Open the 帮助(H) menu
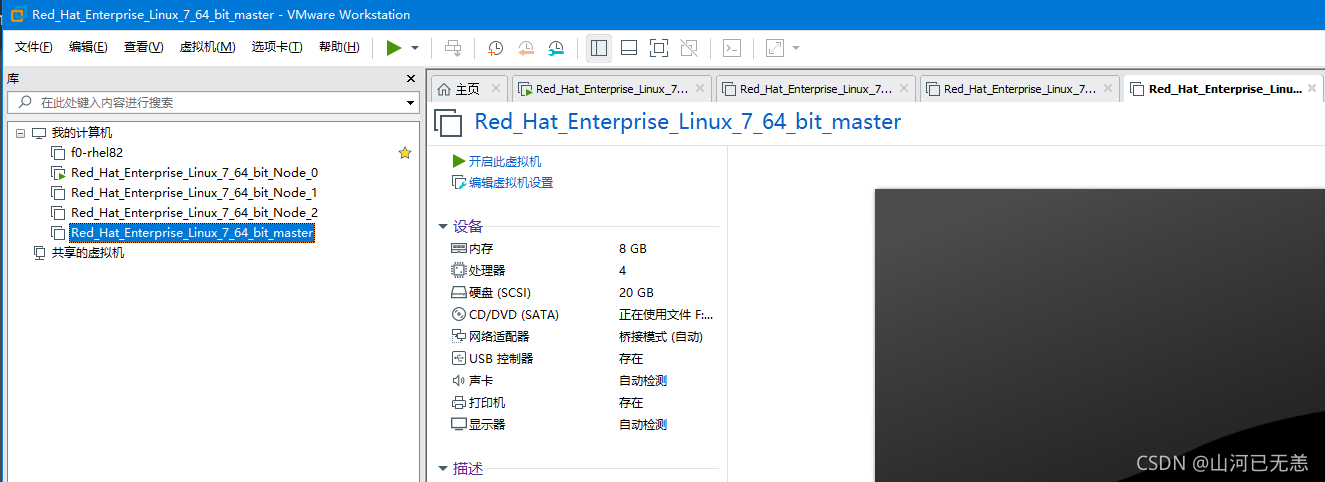 coord(339,47)
